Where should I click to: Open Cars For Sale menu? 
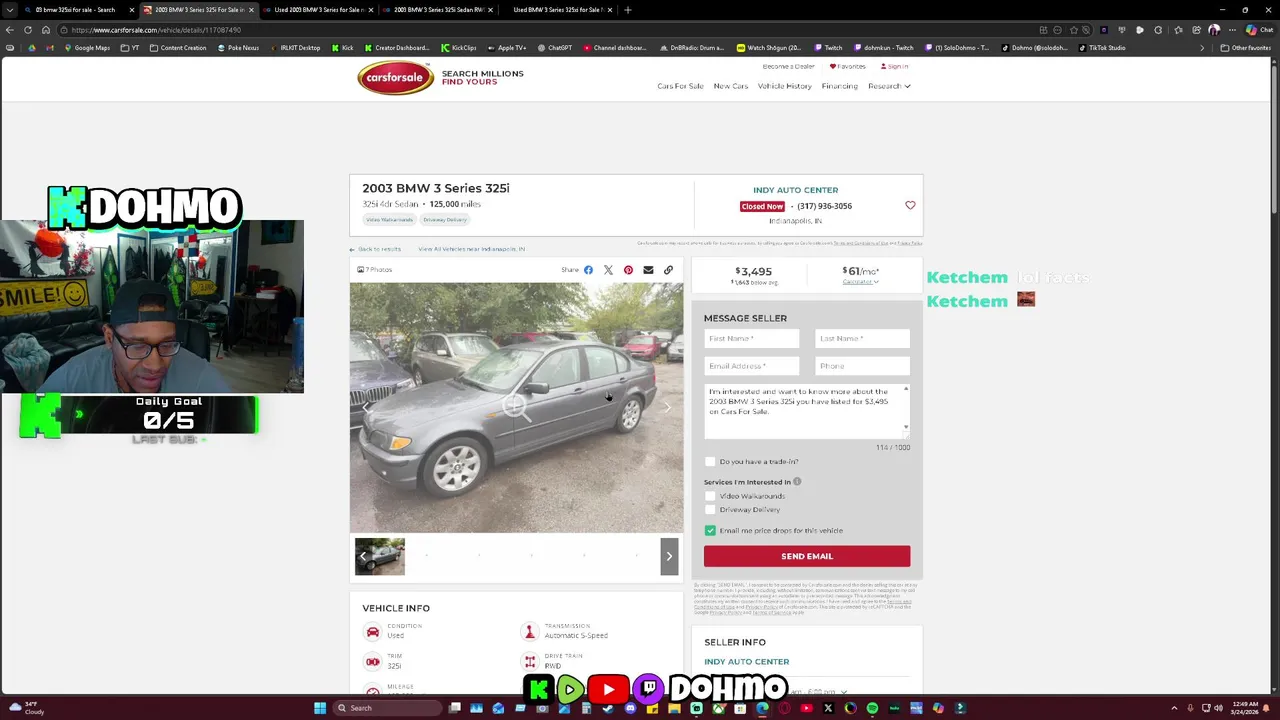(x=680, y=86)
